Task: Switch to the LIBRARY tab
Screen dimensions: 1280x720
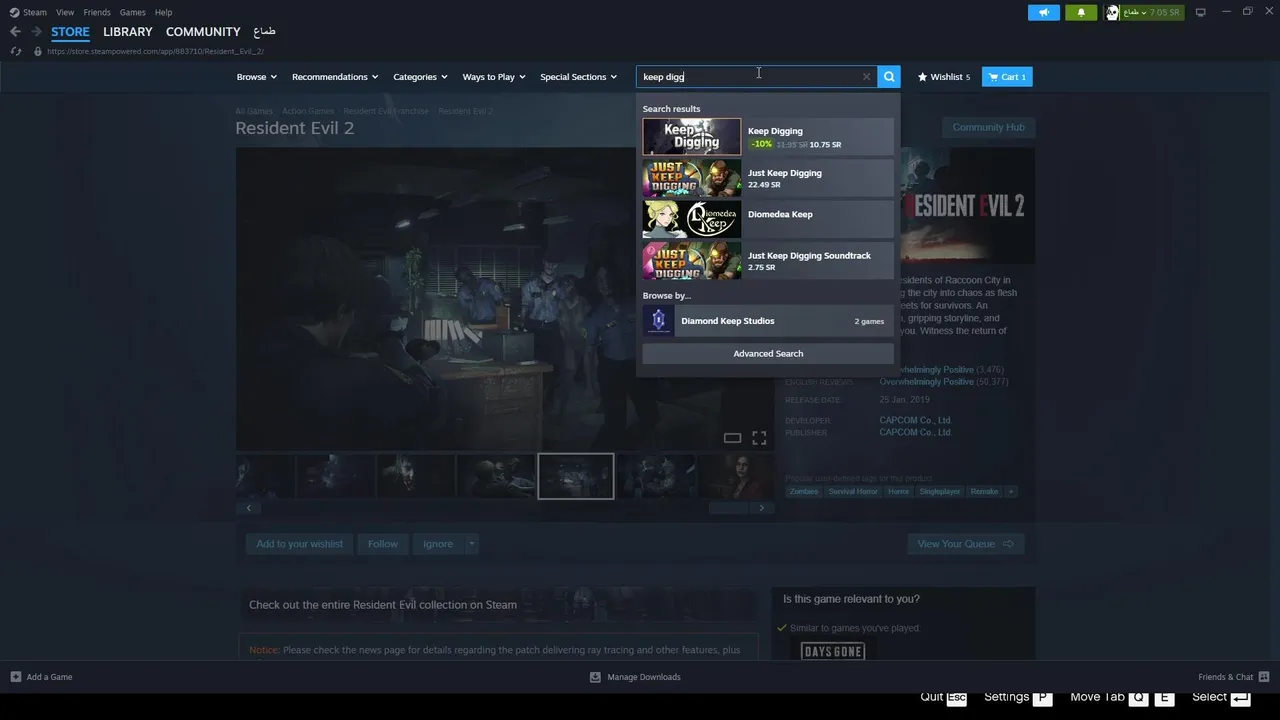Action: point(128,32)
